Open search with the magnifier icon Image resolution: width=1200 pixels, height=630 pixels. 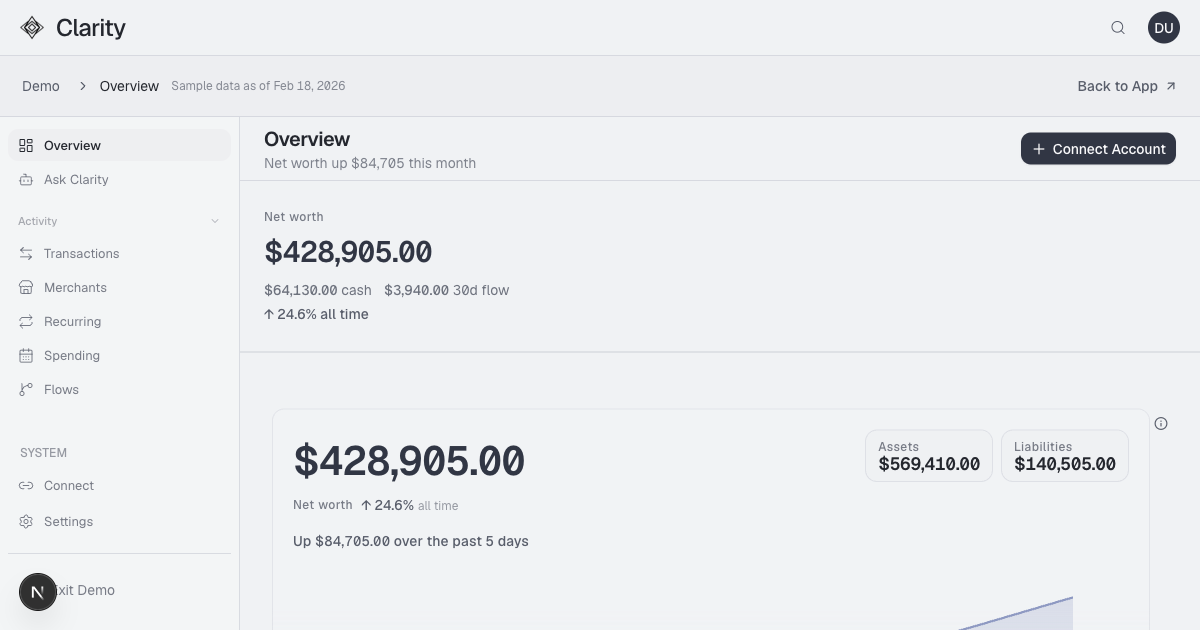click(x=1118, y=28)
